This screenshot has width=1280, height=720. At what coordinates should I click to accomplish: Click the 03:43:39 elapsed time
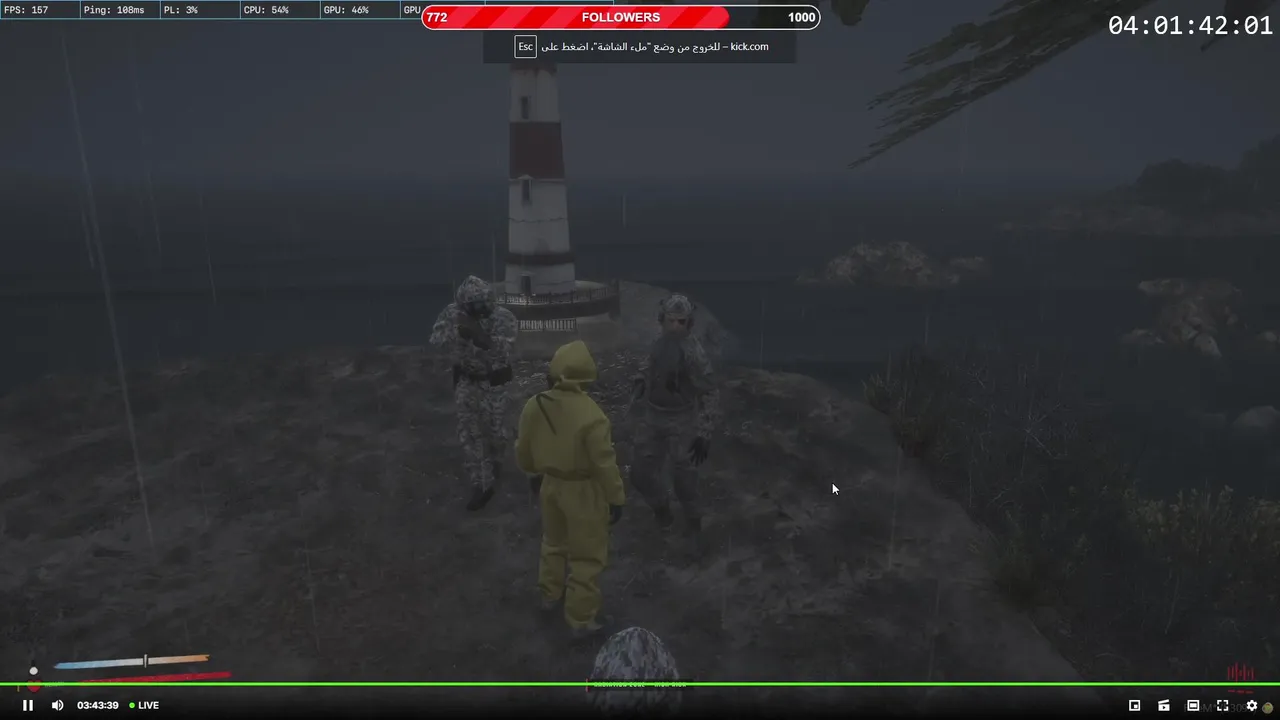tap(98, 705)
